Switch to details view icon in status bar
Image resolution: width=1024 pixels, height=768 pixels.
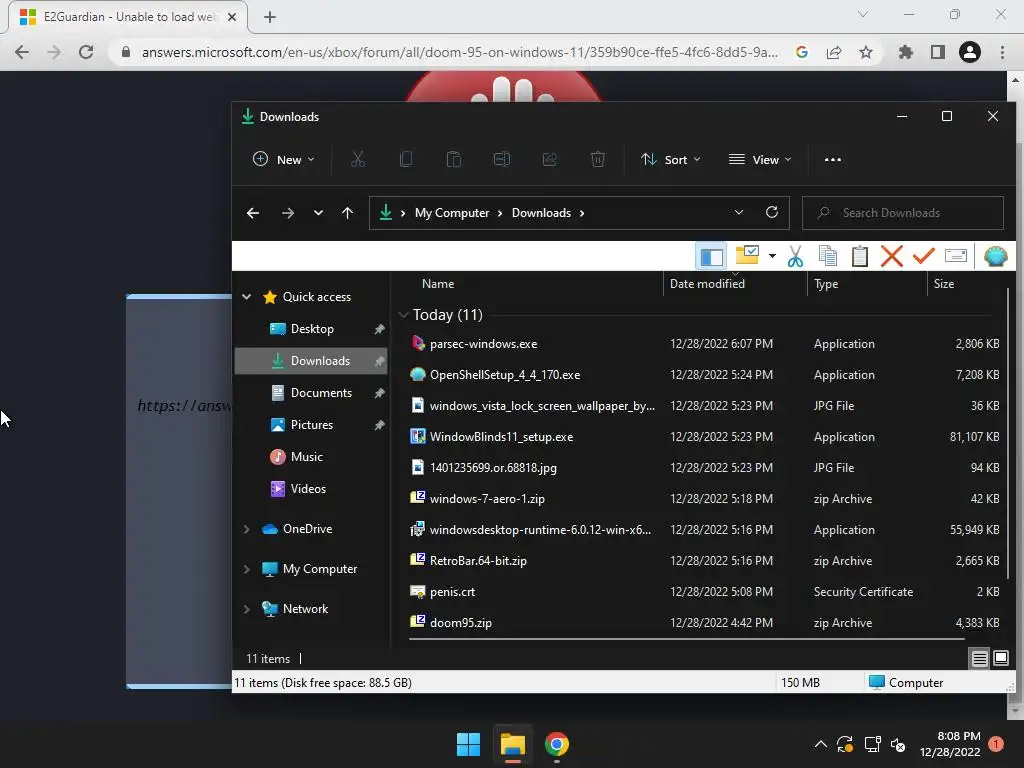pyautogui.click(x=979, y=658)
